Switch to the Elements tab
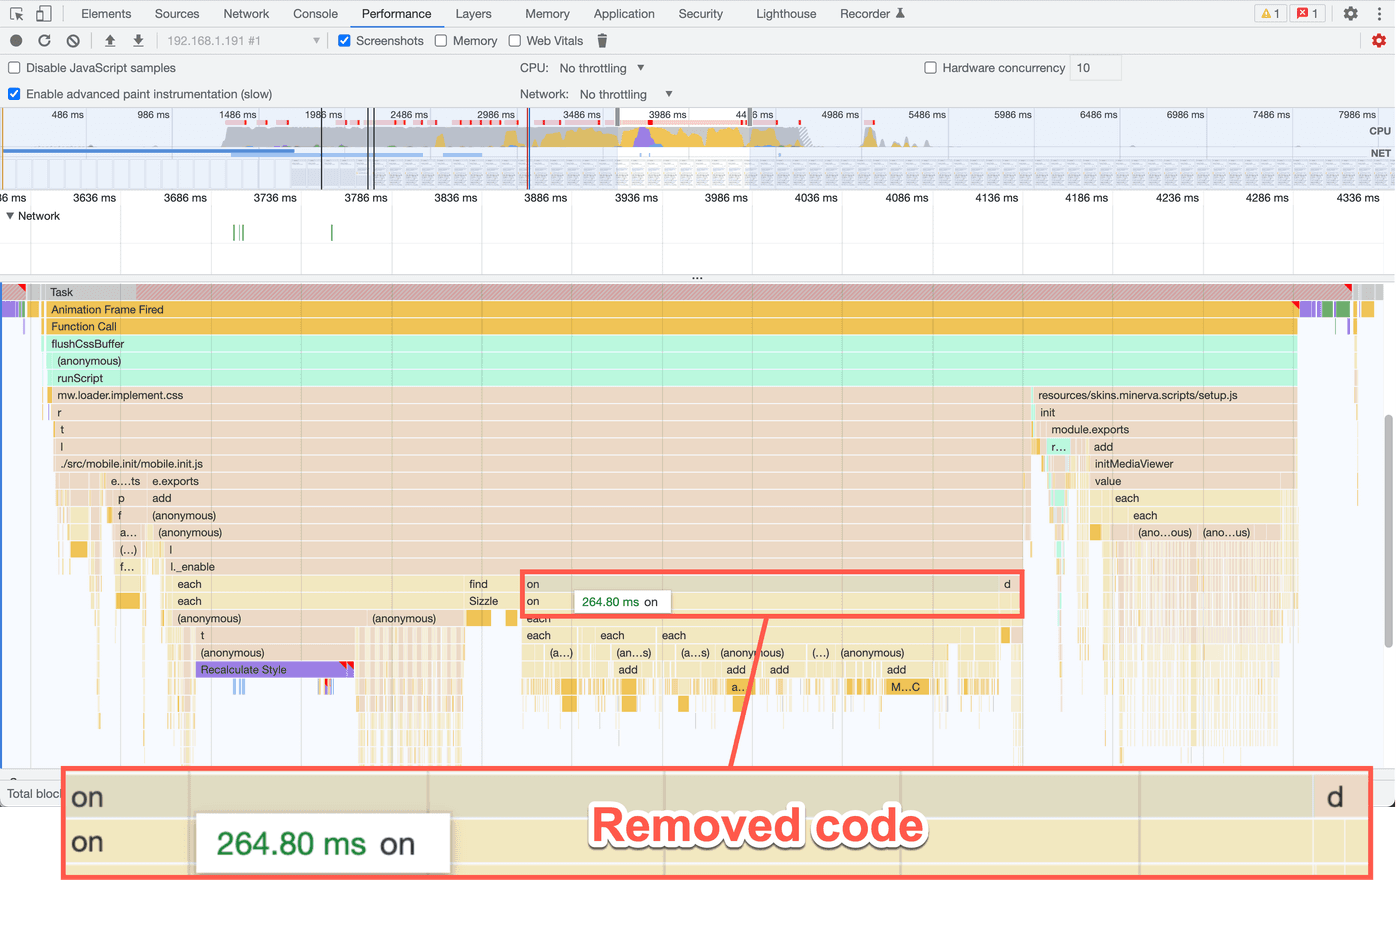The width and height of the screenshot is (1400, 928). pos(106,14)
